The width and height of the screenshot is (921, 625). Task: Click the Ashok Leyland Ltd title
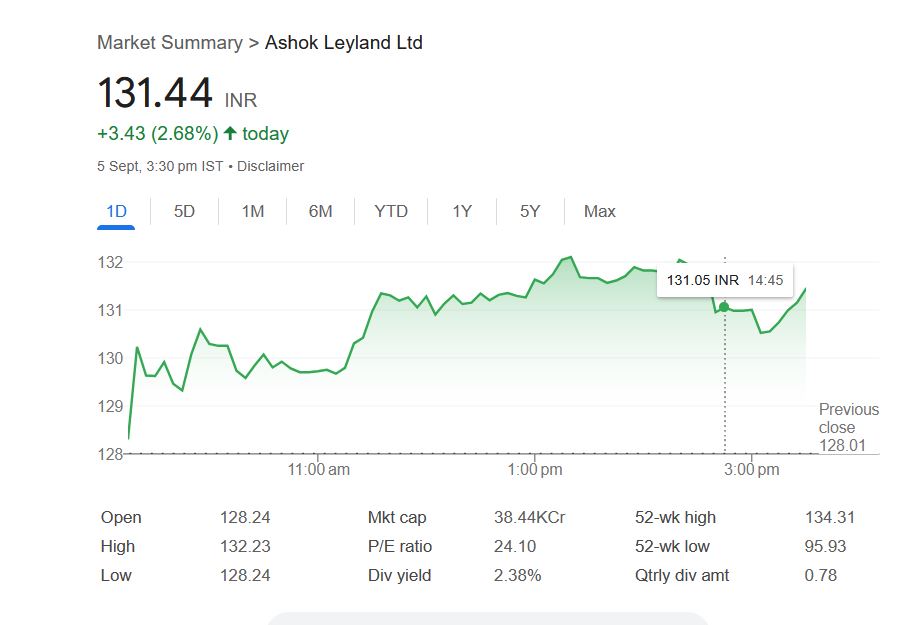click(344, 43)
